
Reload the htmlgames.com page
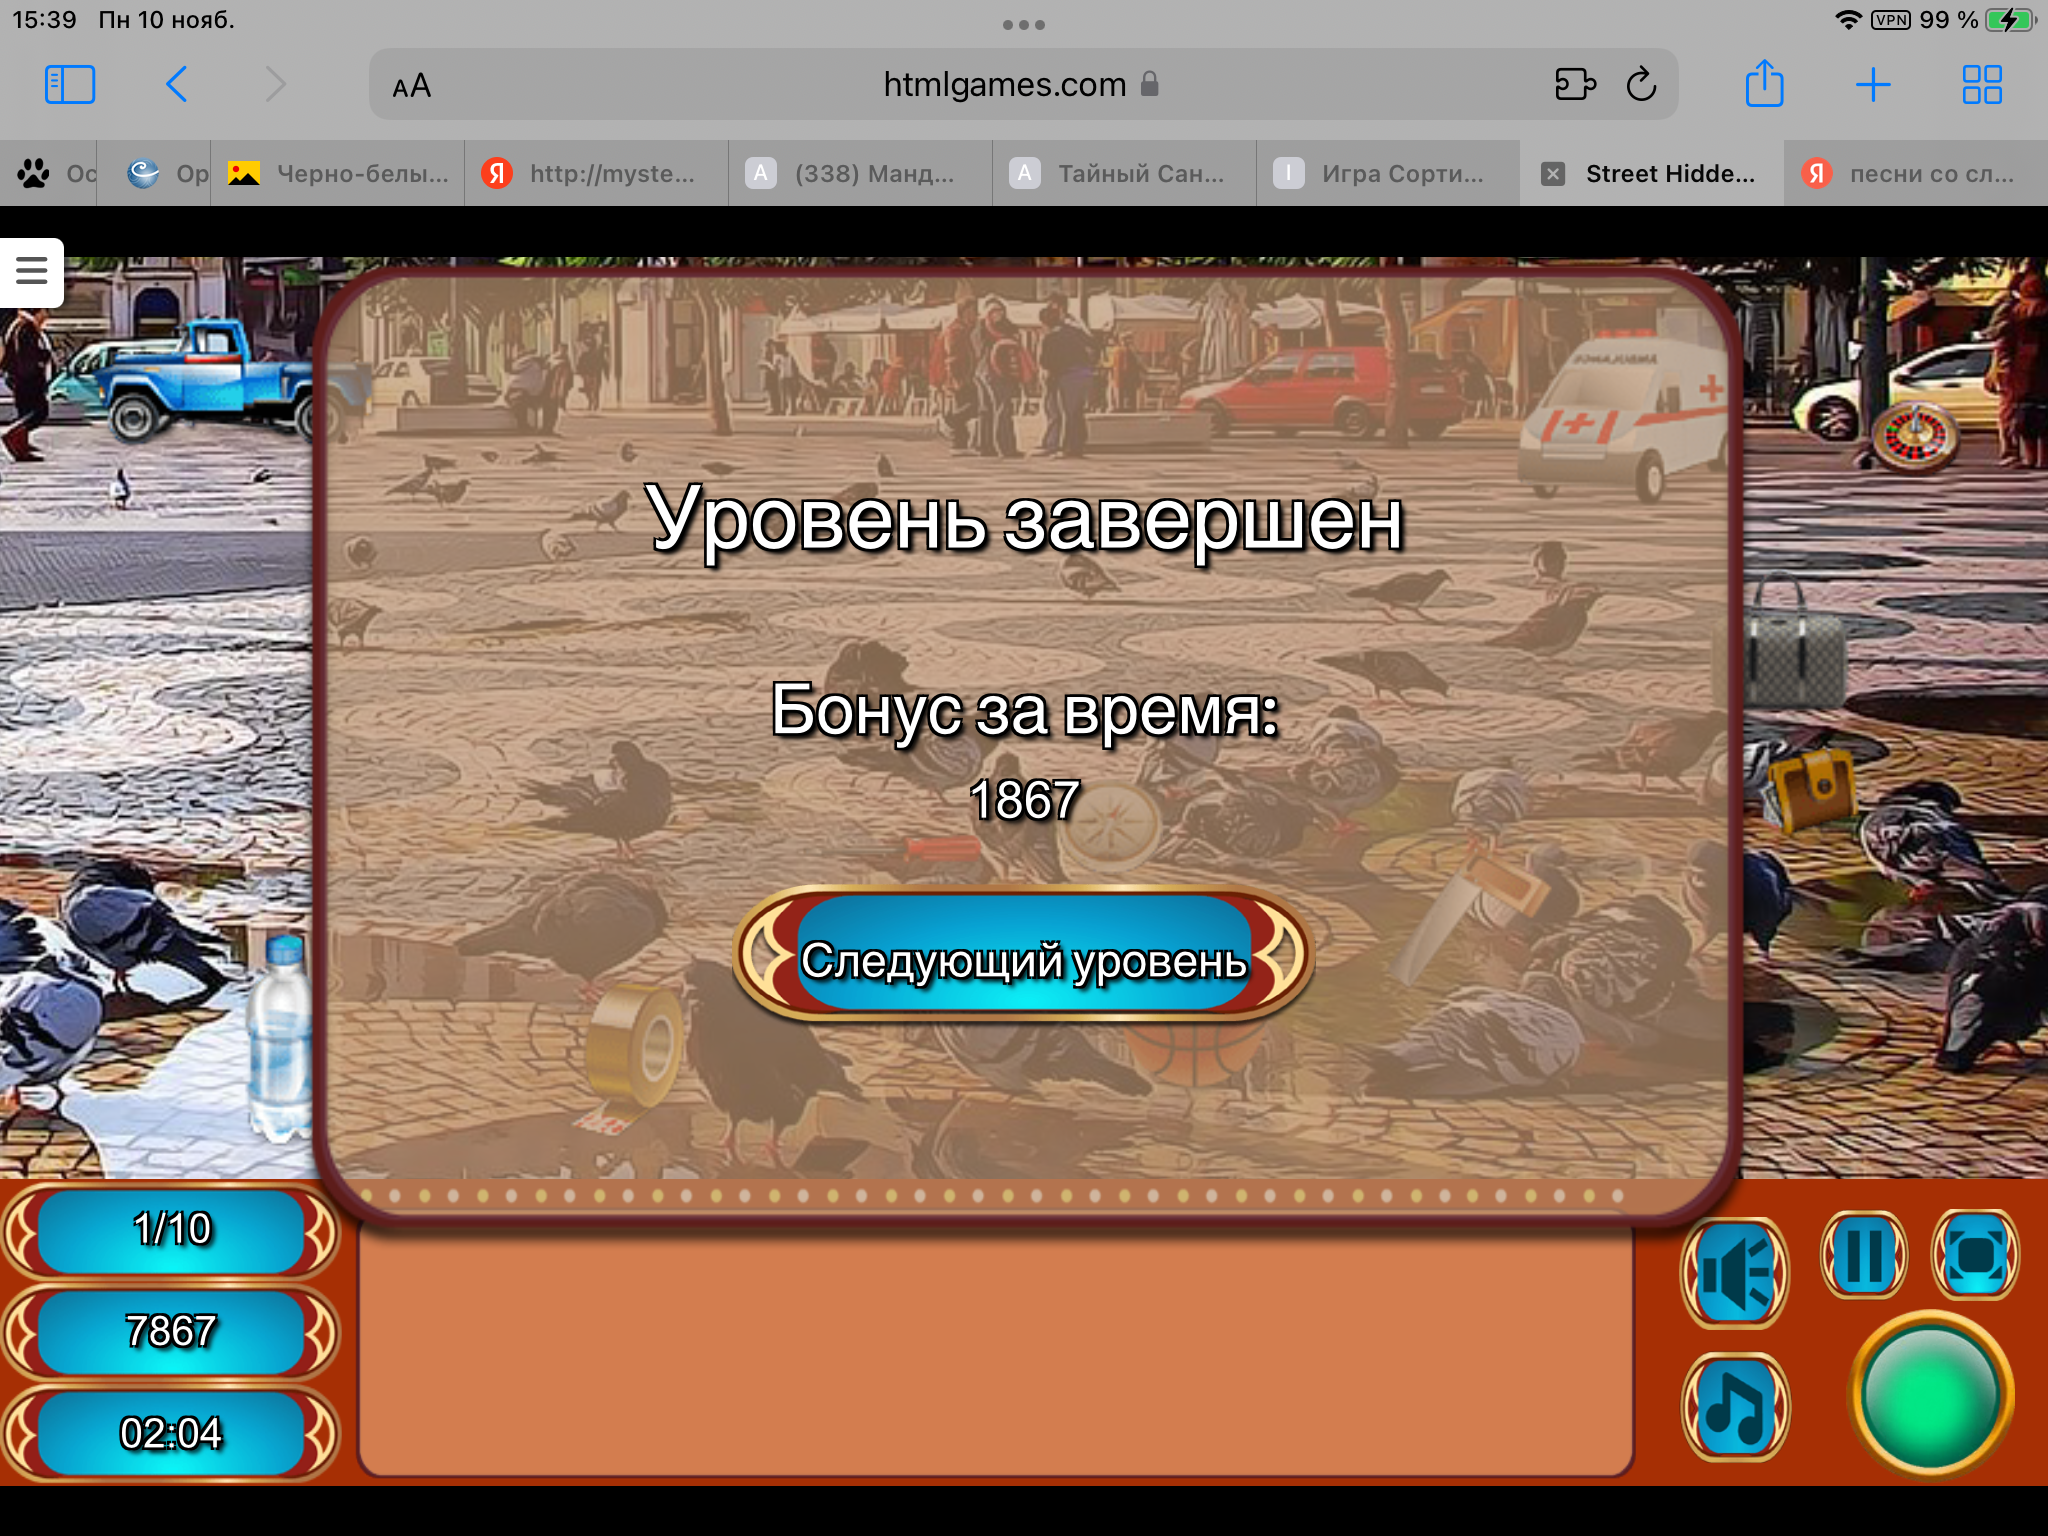click(1641, 85)
